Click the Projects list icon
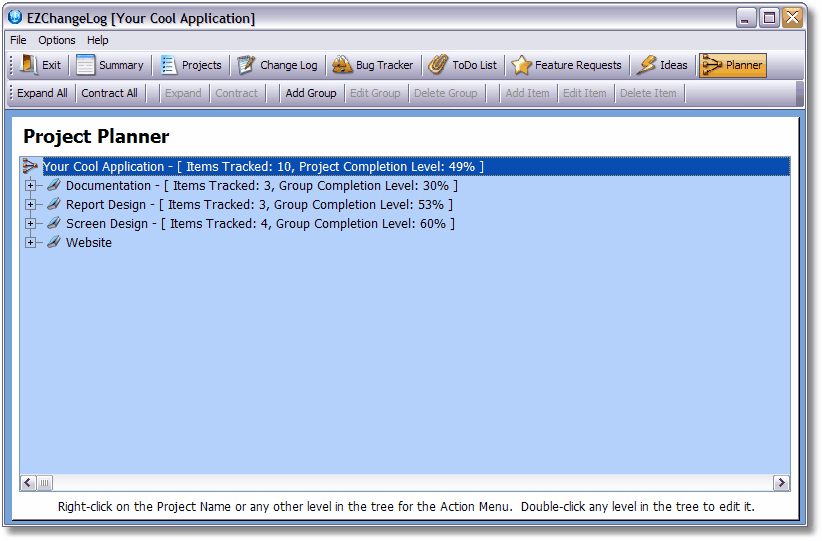Viewport: 822px width, 541px height. [x=168, y=65]
